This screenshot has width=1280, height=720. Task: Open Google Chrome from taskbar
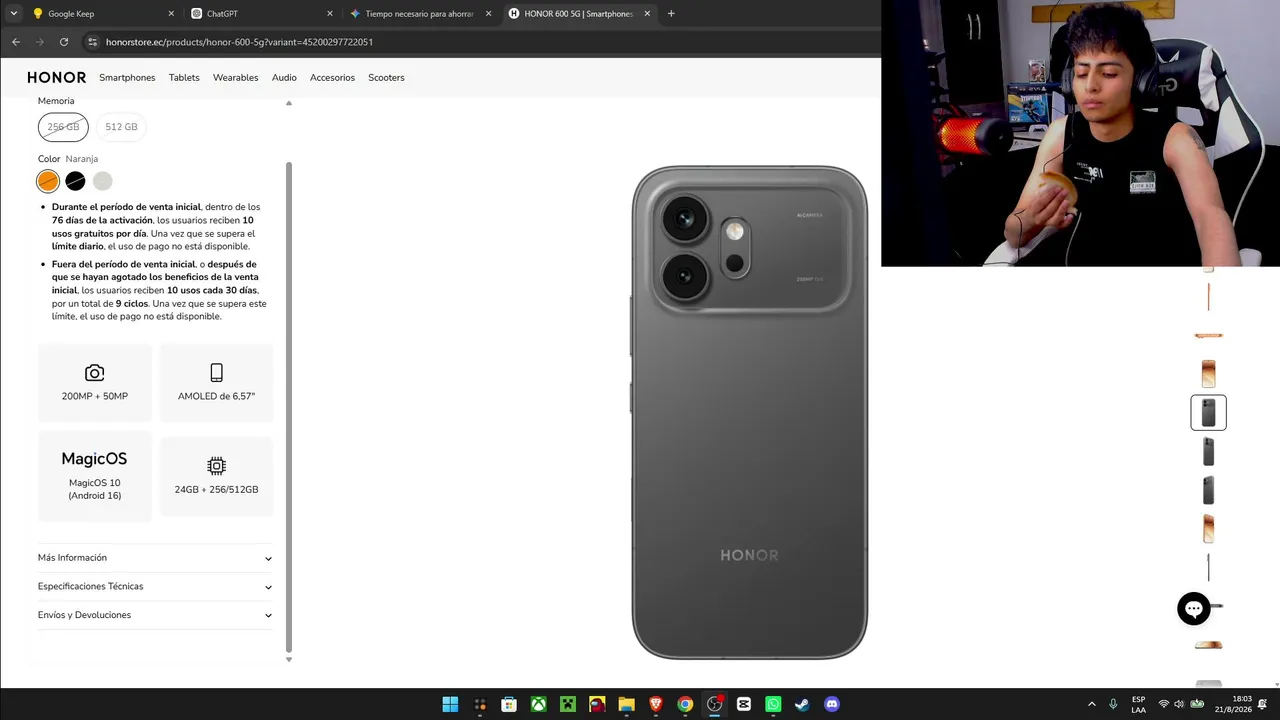point(685,704)
